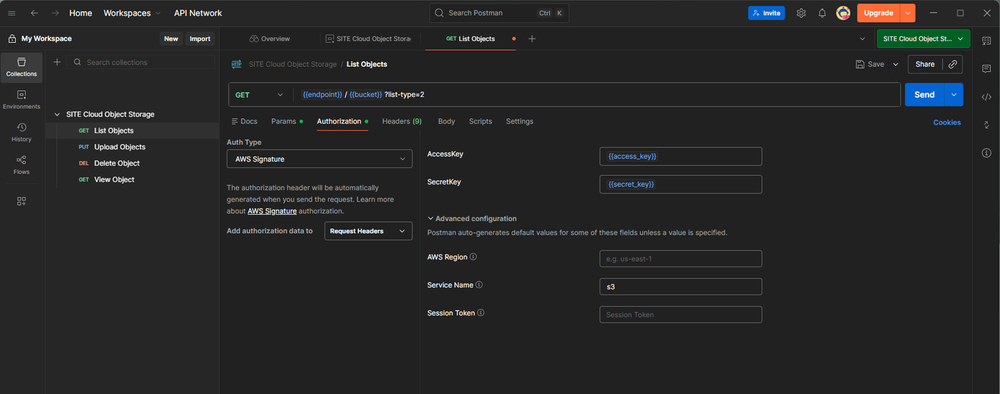Click the copy link icon
The width and height of the screenshot is (1000, 394).
click(x=953, y=64)
